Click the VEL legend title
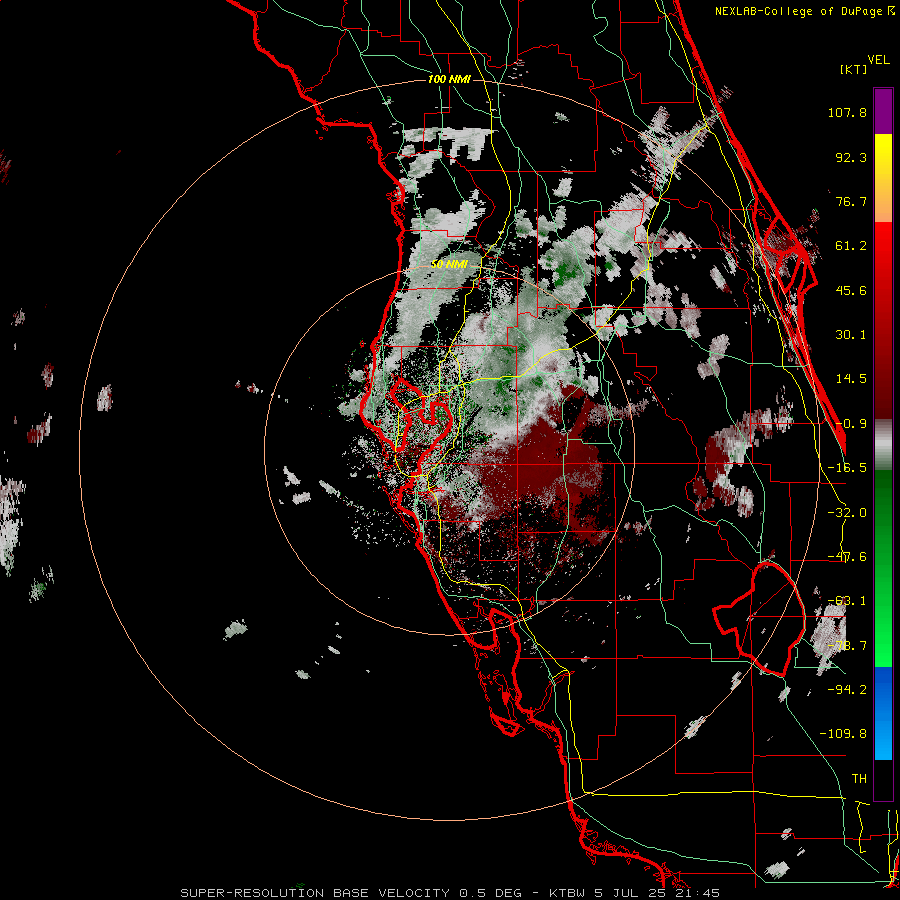The image size is (900, 900). pyautogui.click(x=878, y=60)
